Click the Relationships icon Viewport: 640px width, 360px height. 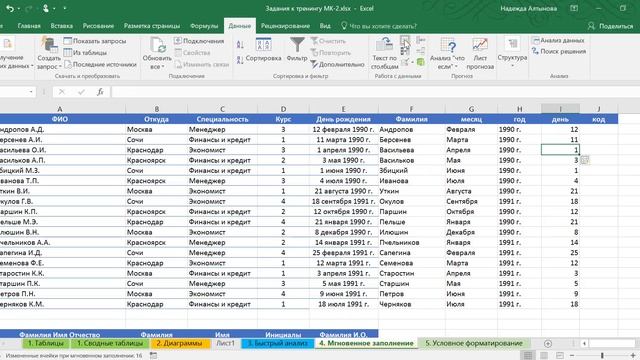pyautogui.click(x=420, y=51)
